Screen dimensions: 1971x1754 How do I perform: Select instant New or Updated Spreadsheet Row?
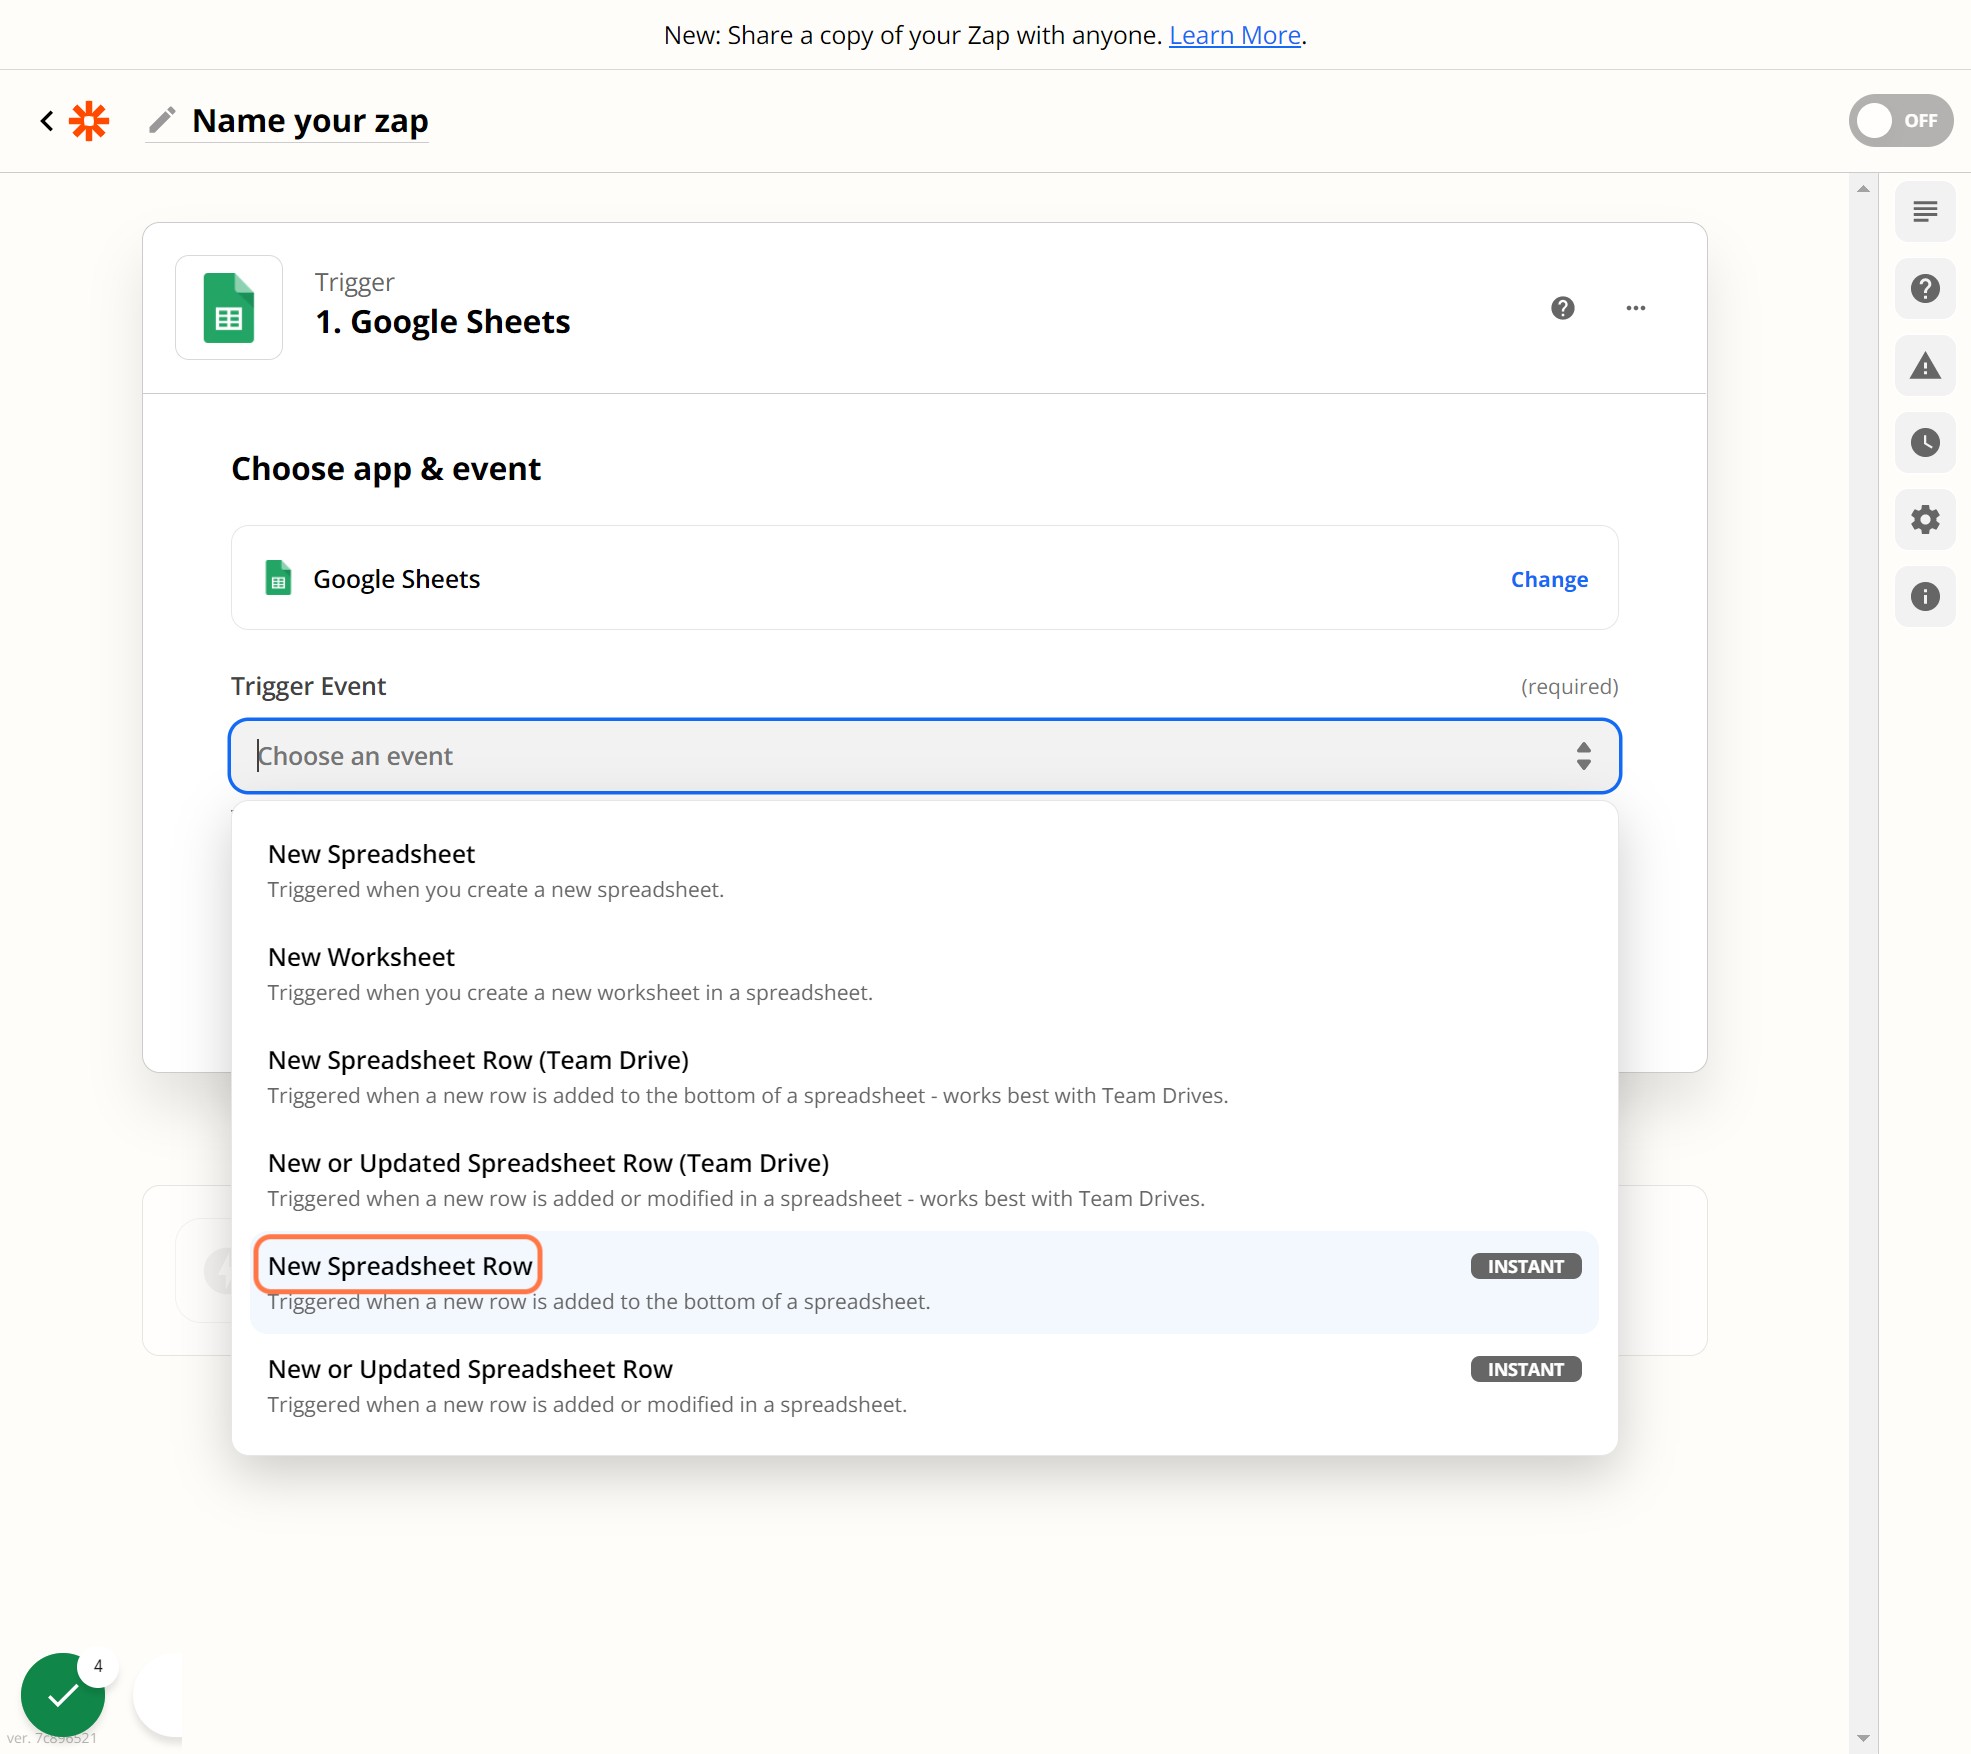924,1386
